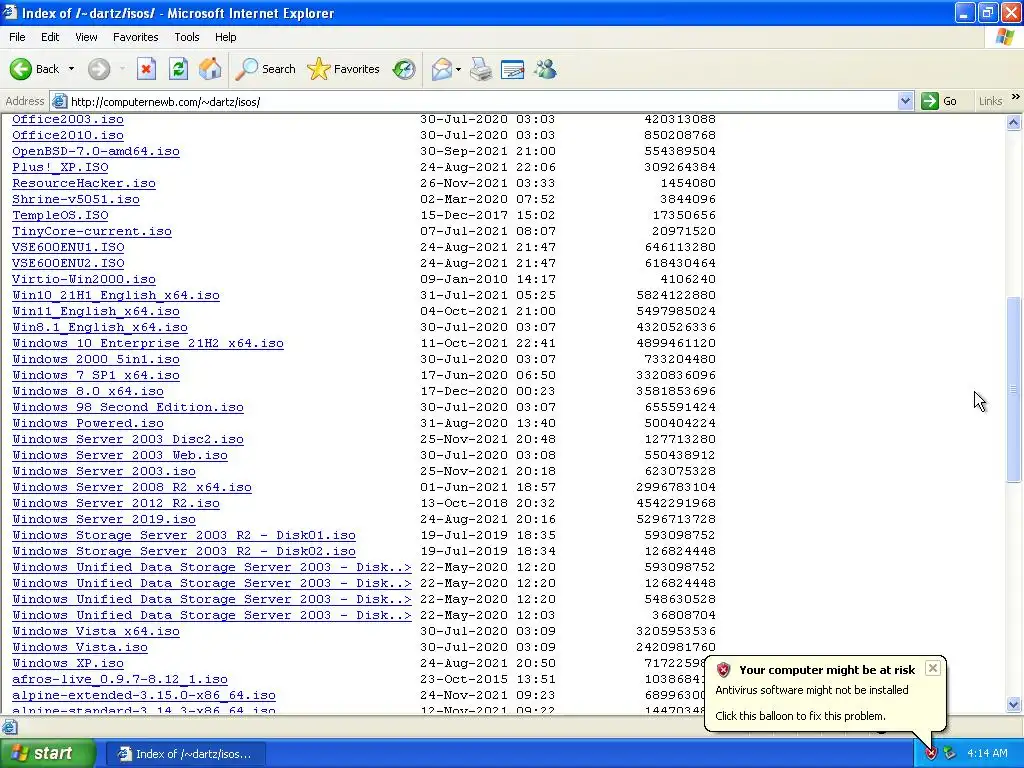Image resolution: width=1024 pixels, height=768 pixels.
Task: Click the IE title bar icon
Action: 10,12
